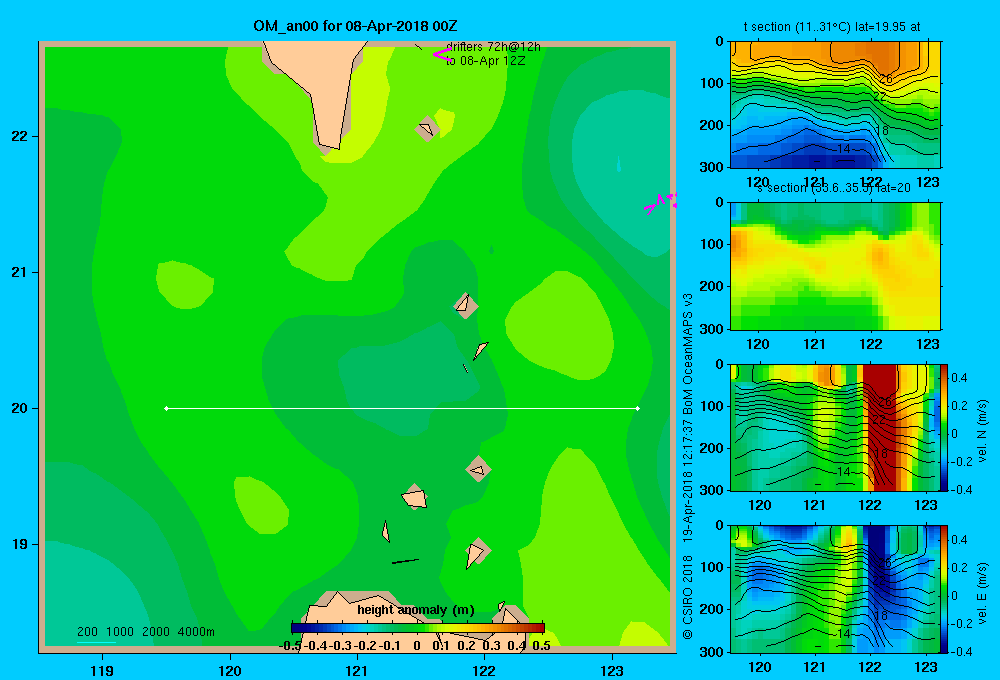The height and width of the screenshot is (680, 1000).
Task: Click the small island near 21.5E 22N
Action: click(427, 129)
